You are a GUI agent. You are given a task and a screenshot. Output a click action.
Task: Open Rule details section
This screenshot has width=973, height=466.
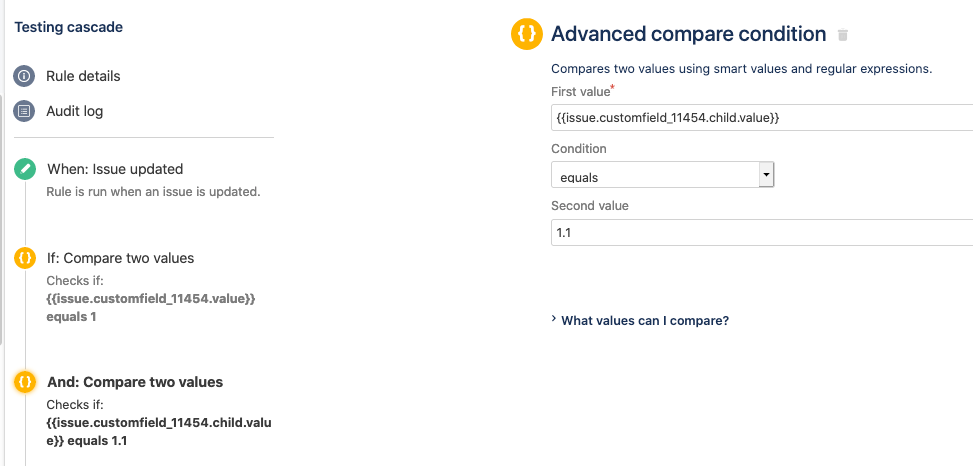click(83, 76)
